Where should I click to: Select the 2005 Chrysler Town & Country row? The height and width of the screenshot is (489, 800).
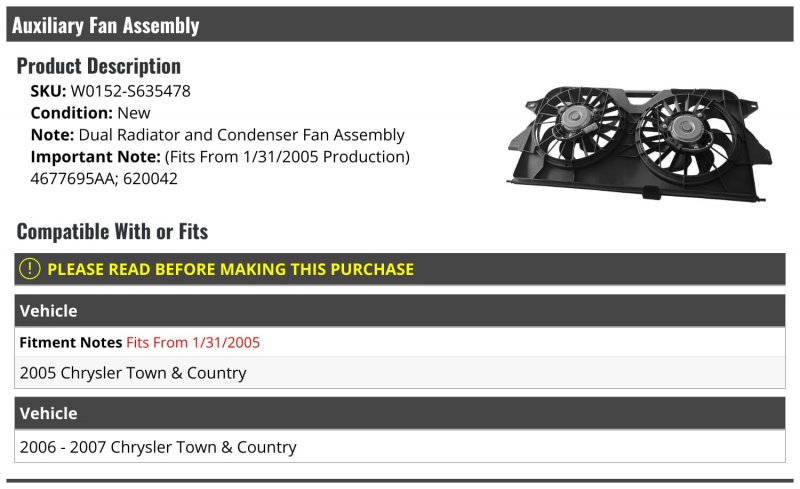click(x=399, y=373)
